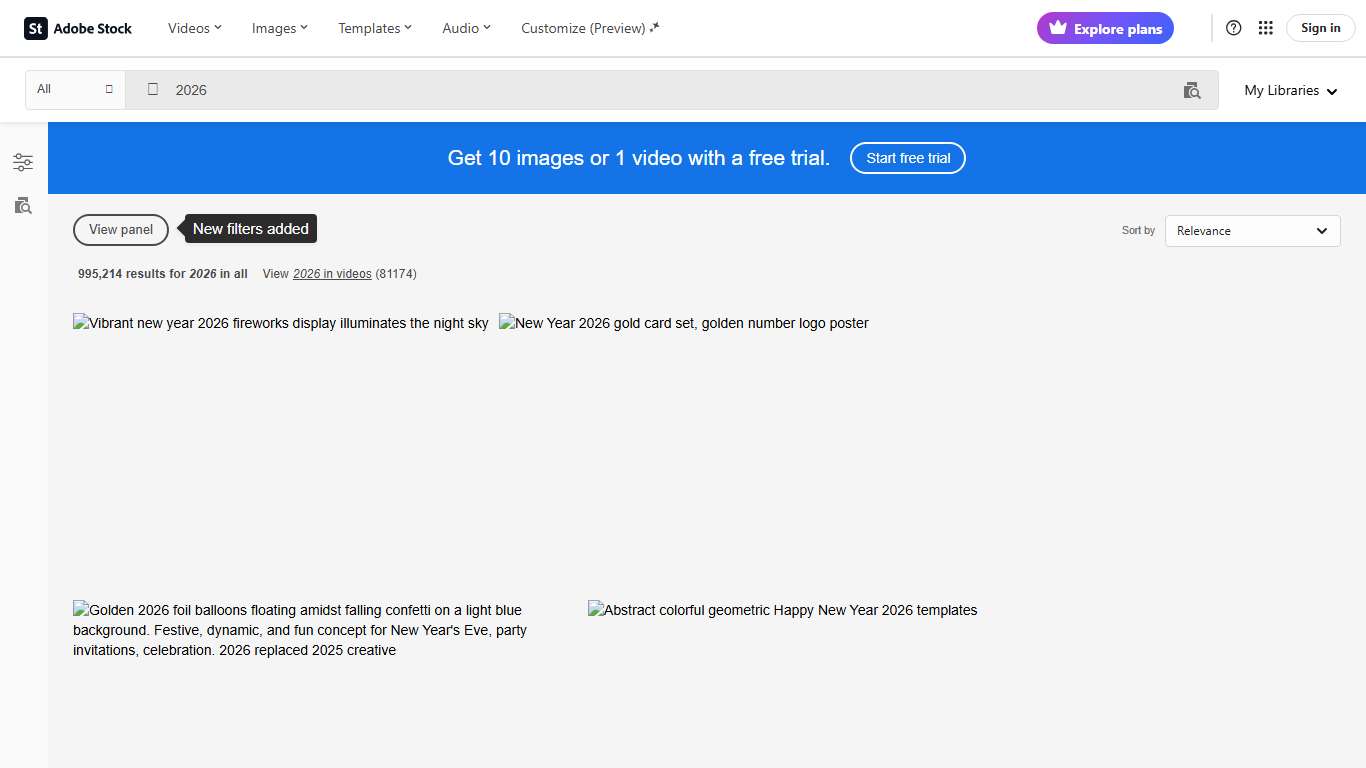Viewport: 1366px width, 768px height.
Task: Open the Audio menu
Action: [466, 28]
